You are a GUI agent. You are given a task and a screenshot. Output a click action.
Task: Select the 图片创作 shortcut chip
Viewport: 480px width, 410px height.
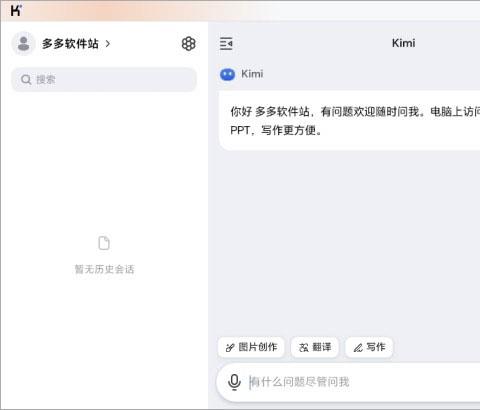(251, 347)
